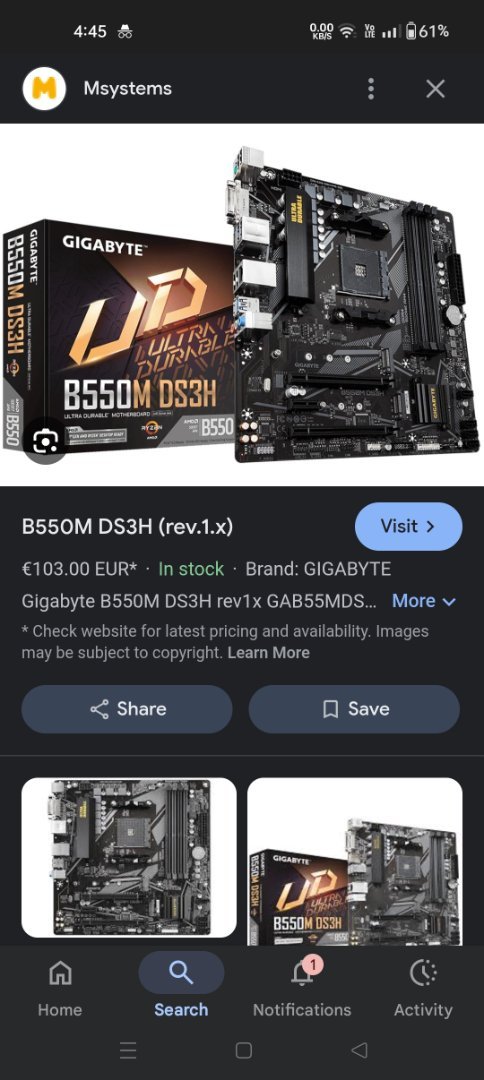Open the motherboard-only related thumbnail
This screenshot has width=484, height=1080.
(x=129, y=858)
